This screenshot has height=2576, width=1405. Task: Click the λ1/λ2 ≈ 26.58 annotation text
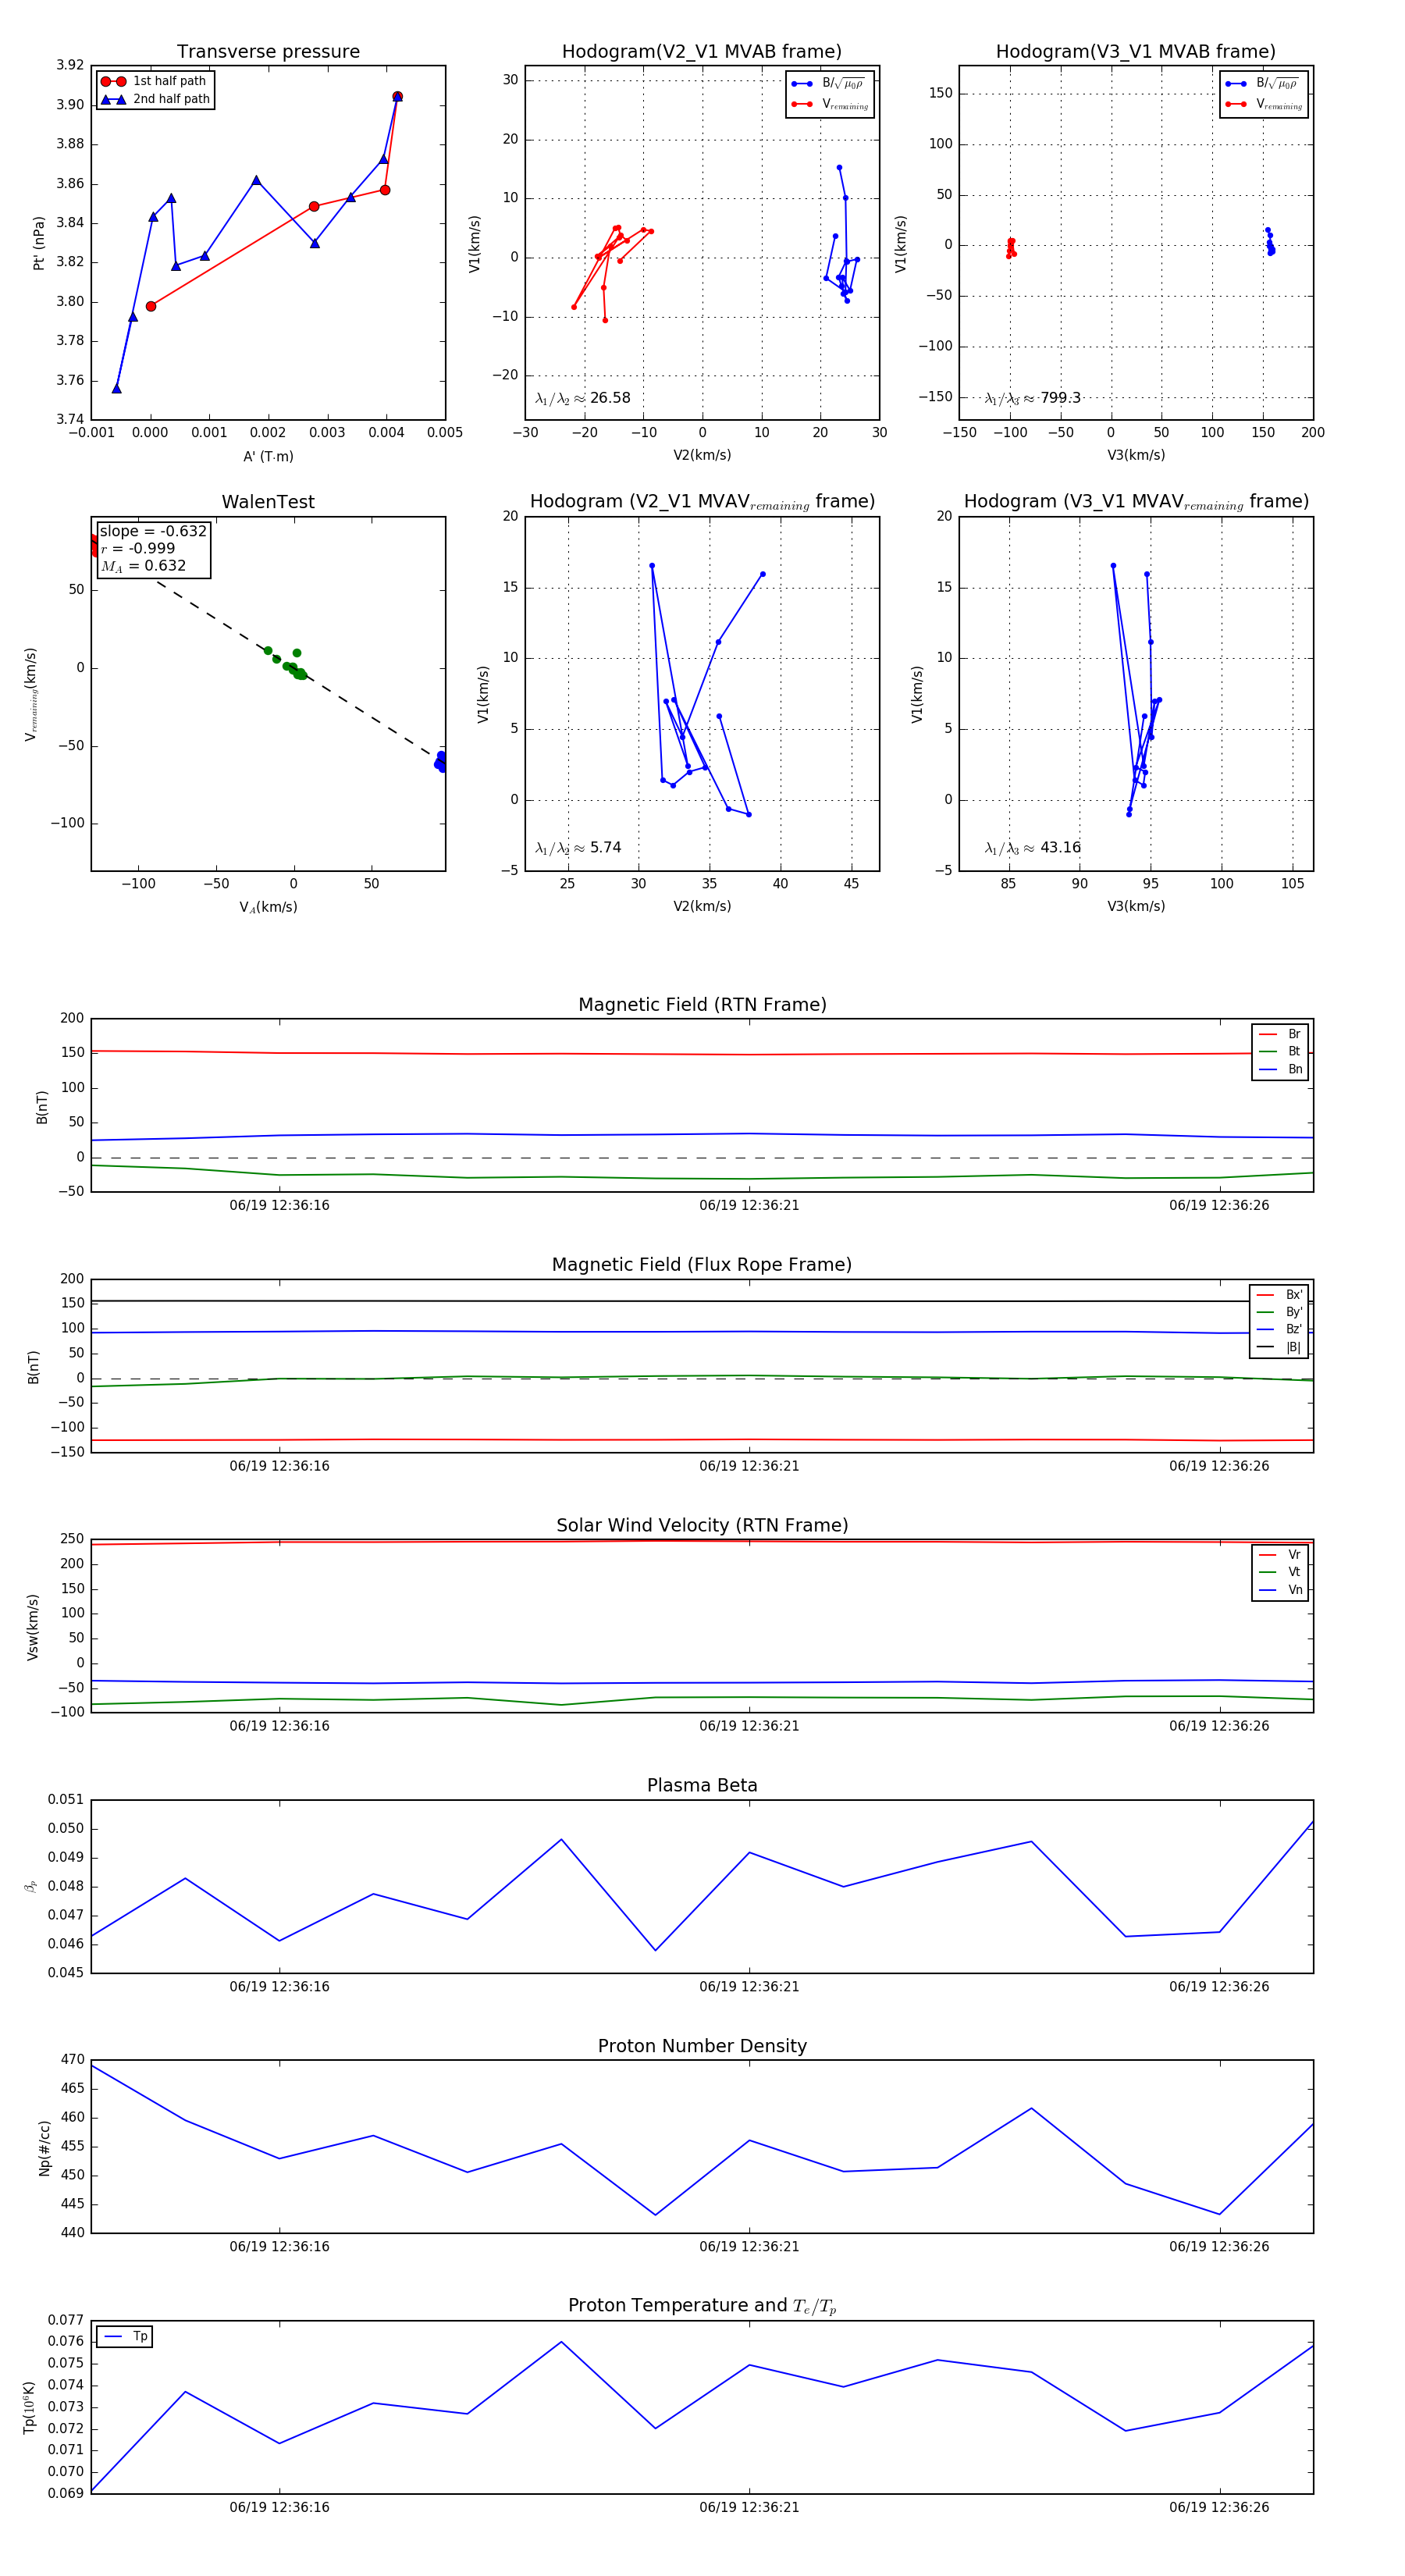tap(583, 398)
